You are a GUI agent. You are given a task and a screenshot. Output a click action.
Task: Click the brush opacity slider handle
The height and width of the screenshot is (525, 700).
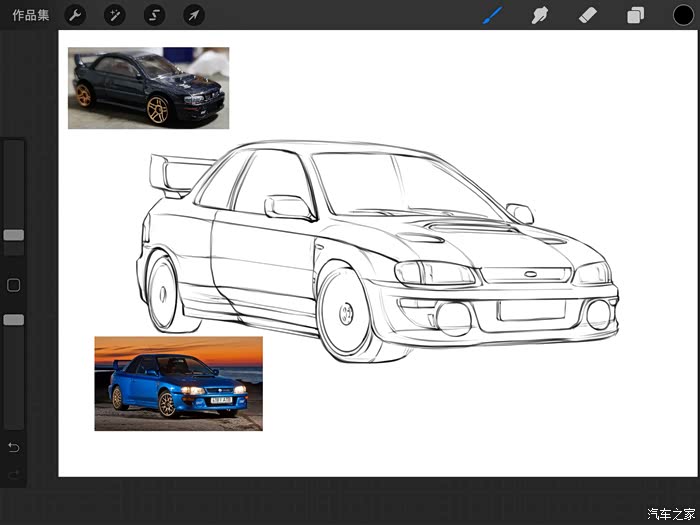(x=14, y=320)
